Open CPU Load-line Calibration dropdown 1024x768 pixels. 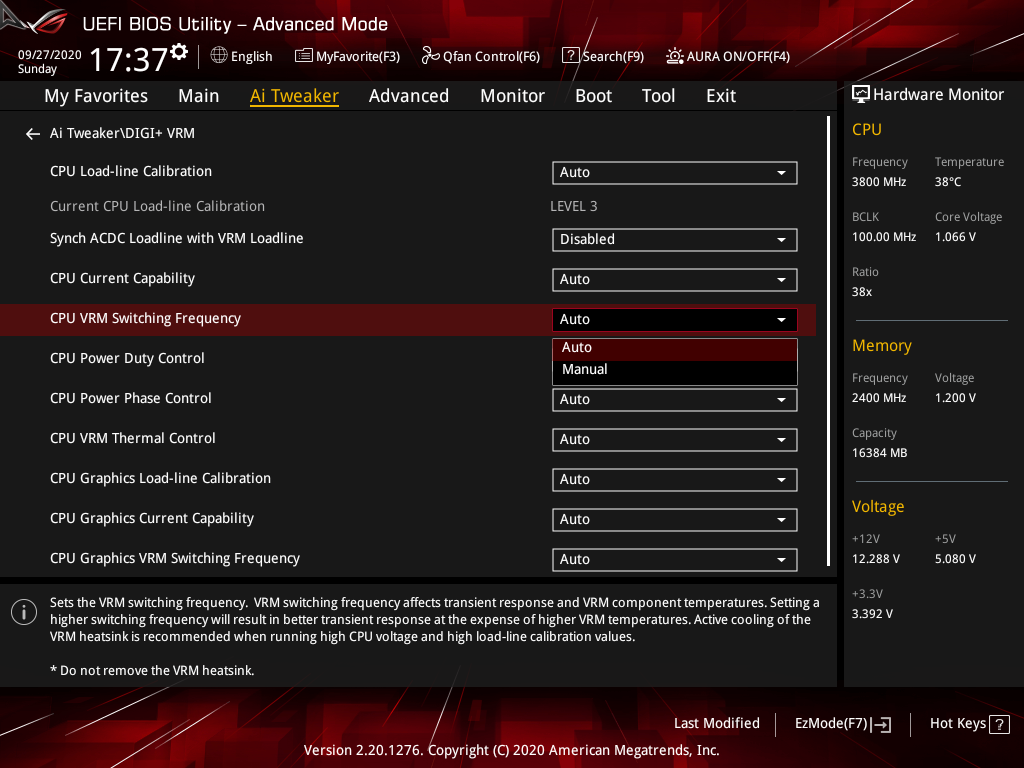point(675,172)
